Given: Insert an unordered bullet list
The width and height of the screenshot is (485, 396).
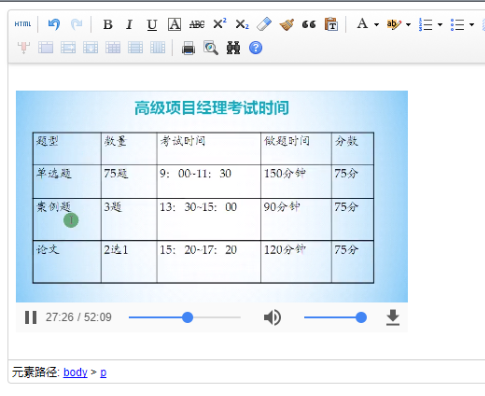Looking at the screenshot, I should pos(457,24).
